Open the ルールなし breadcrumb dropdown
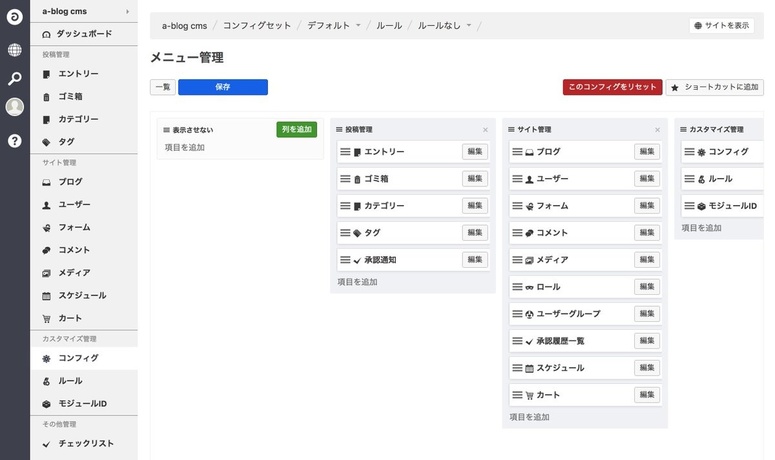The image size is (775, 460). coord(468,25)
